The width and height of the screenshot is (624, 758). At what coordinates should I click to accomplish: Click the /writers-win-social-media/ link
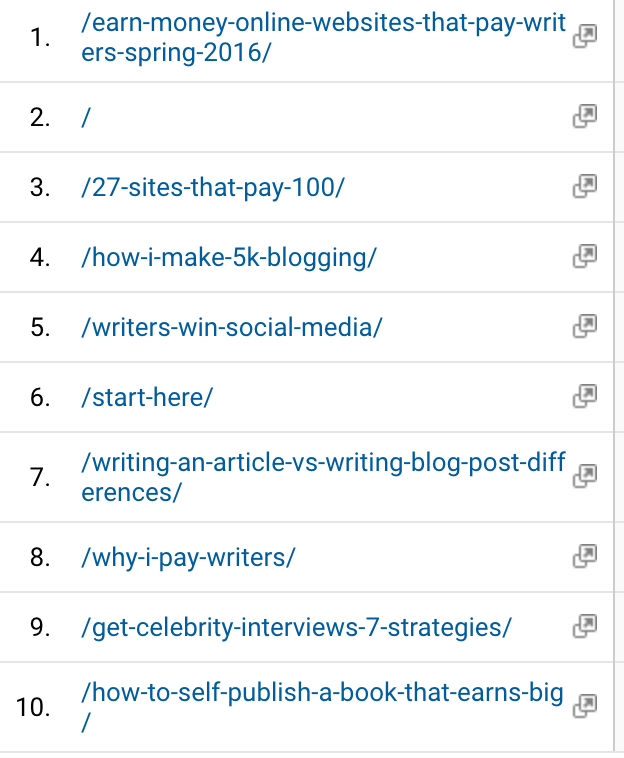232,327
